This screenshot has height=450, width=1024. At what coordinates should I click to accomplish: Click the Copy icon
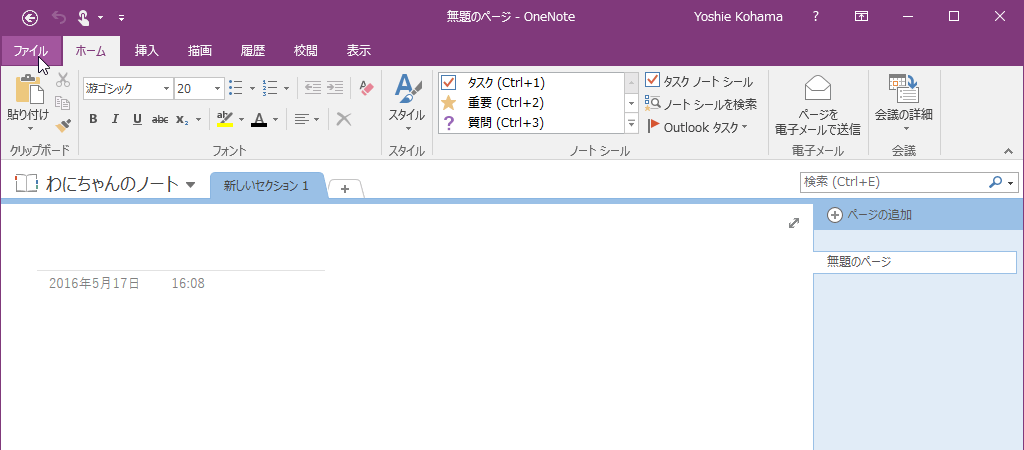(x=63, y=103)
